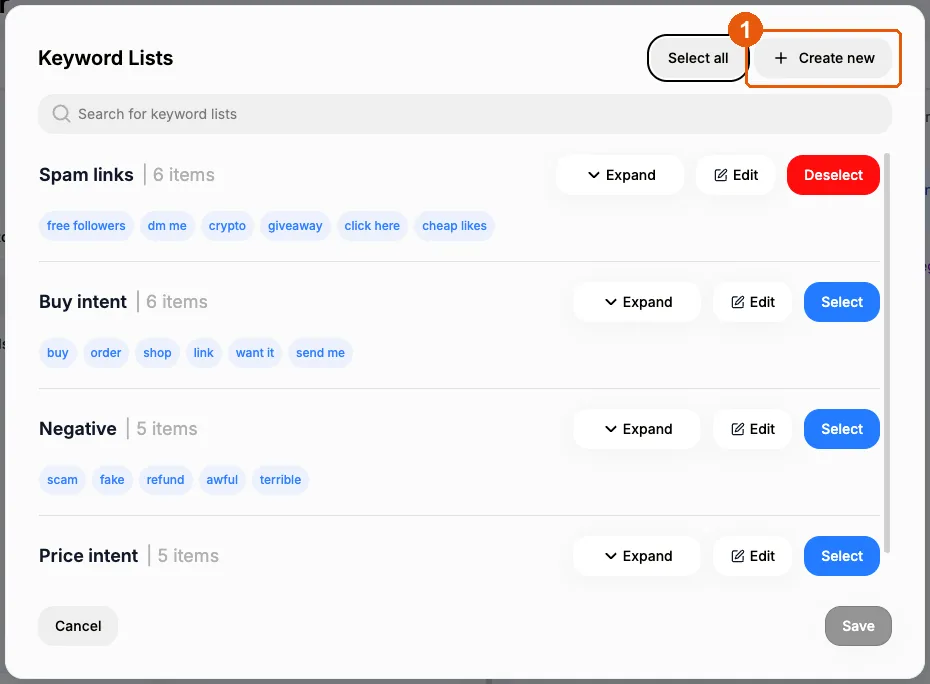This screenshot has height=684, width=930.
Task: Click the Spam links list title
Action: pyautogui.click(x=86, y=175)
